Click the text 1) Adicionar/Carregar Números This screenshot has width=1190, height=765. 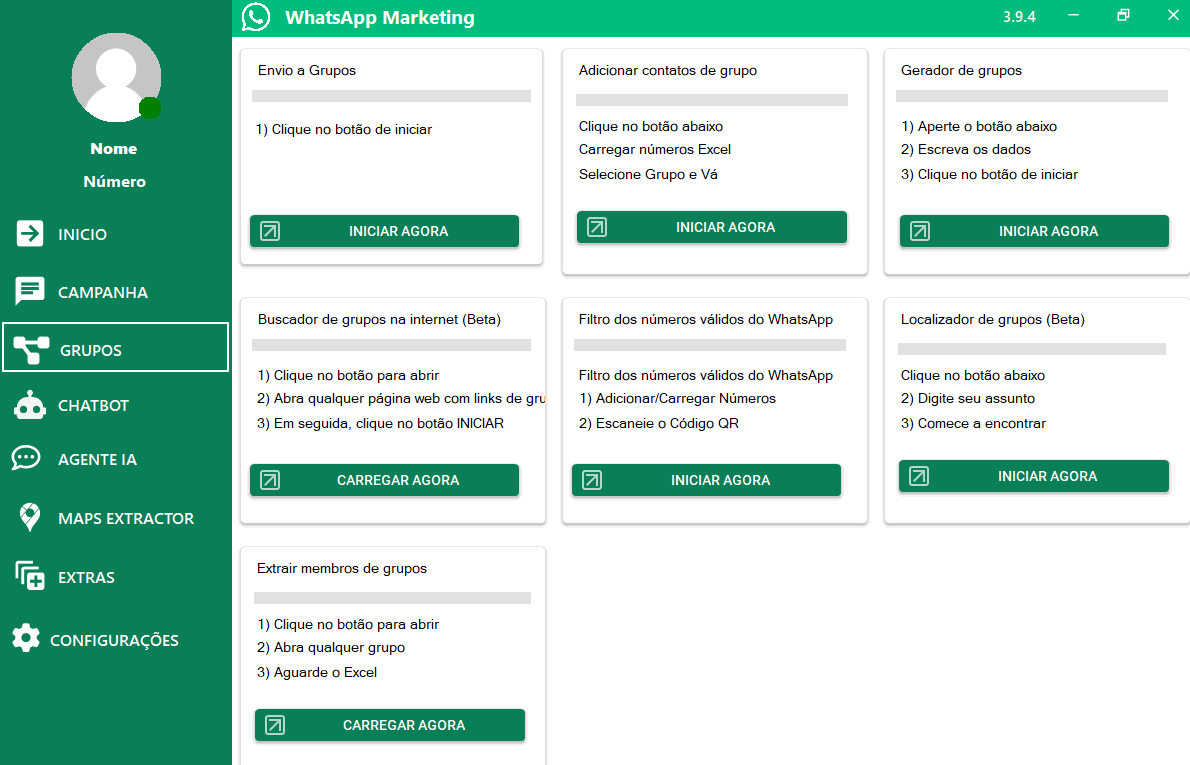(678, 398)
